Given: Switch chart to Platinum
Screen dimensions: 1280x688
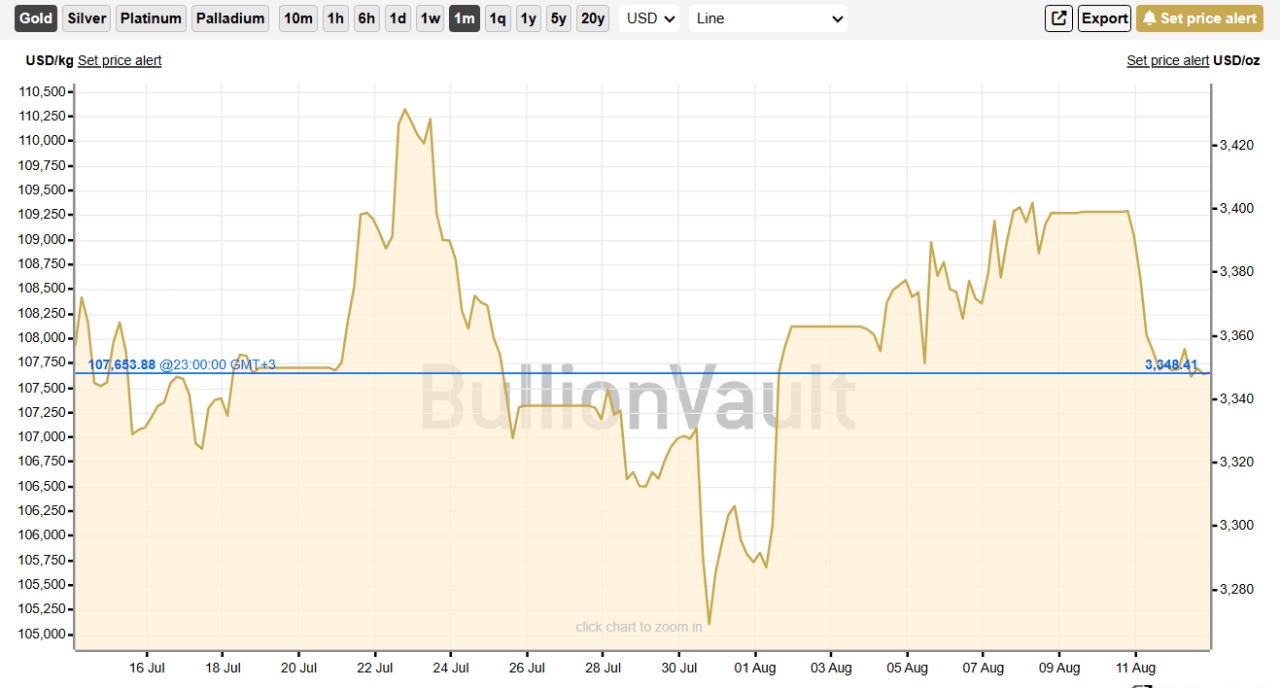Looking at the screenshot, I should (151, 18).
